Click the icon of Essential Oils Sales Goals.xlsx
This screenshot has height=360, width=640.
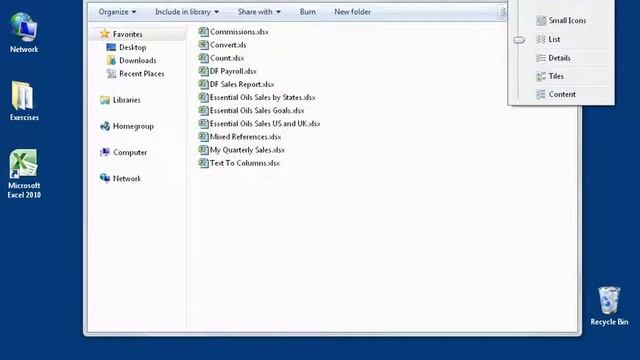(x=203, y=110)
